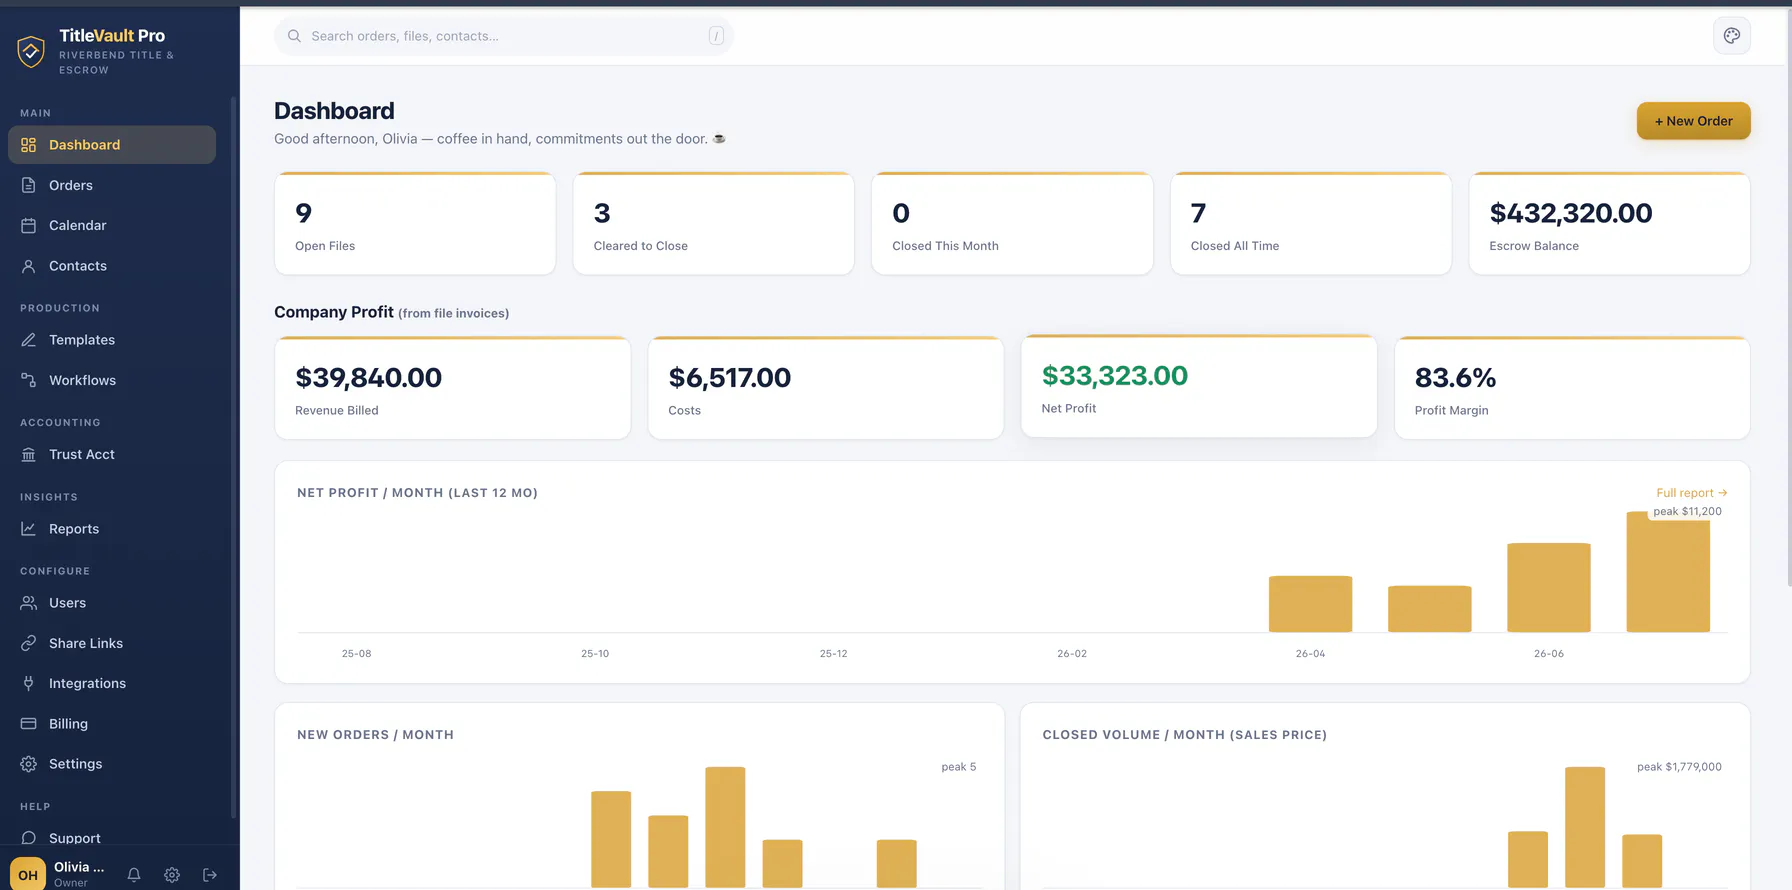Select the Revenue Billed $39,840.00 card
This screenshot has width=1792, height=890.
452,388
